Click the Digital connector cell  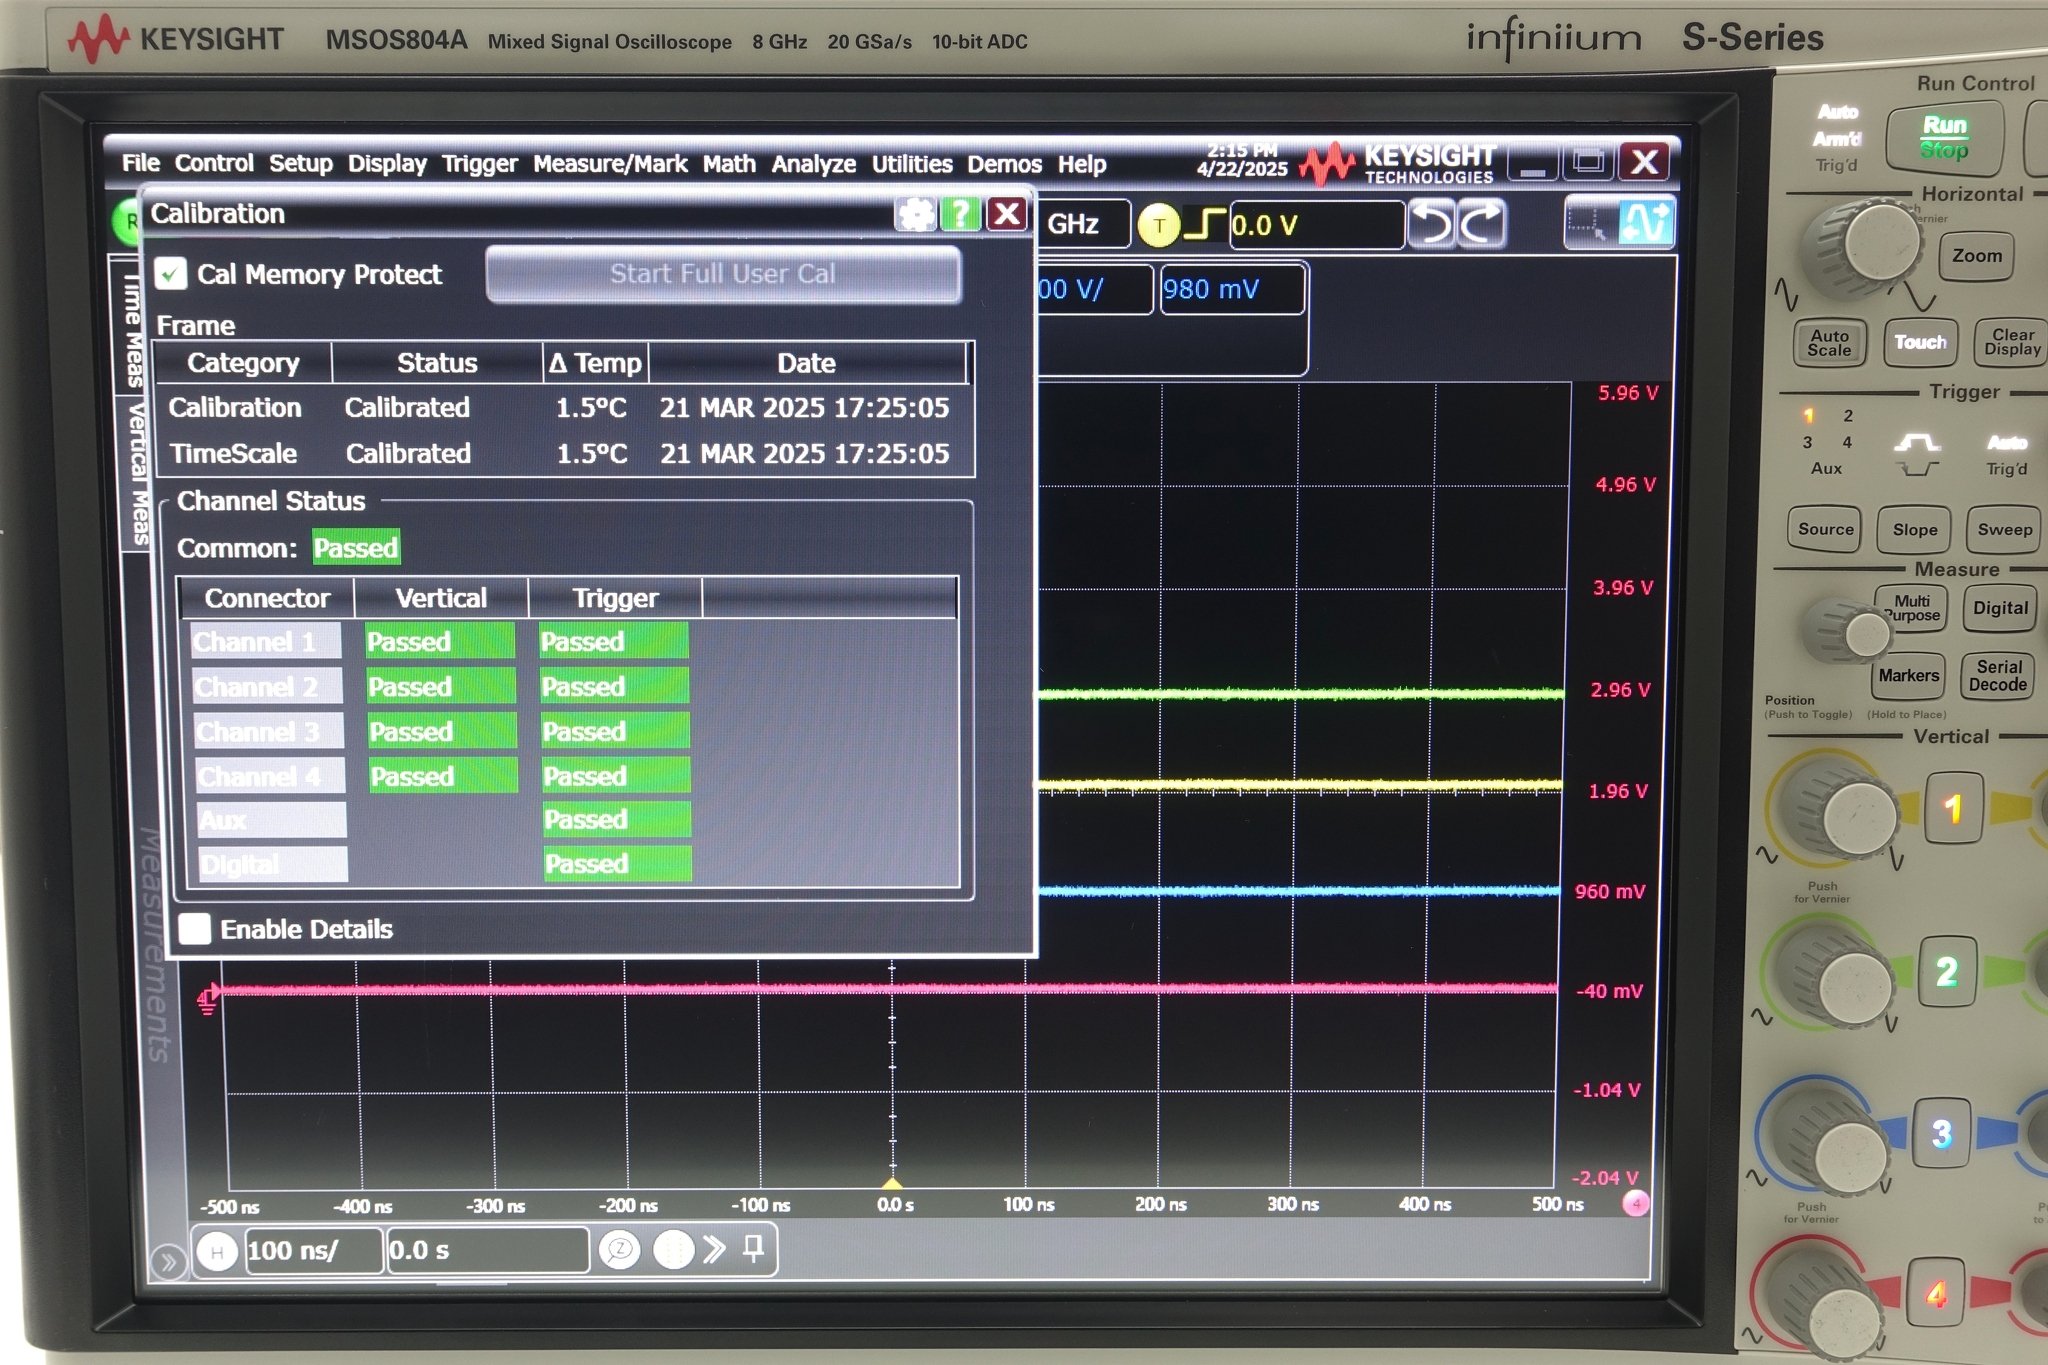click(x=272, y=865)
